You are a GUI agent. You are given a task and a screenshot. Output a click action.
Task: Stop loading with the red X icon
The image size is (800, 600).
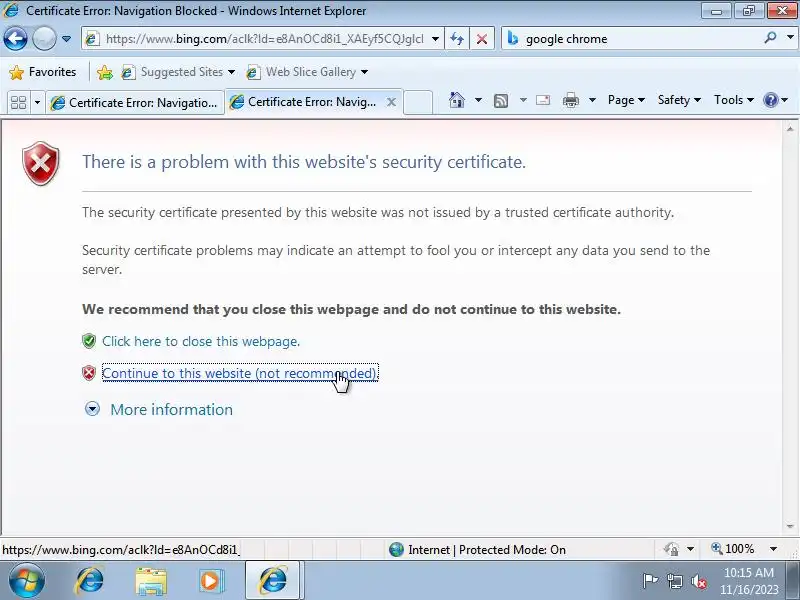482,39
